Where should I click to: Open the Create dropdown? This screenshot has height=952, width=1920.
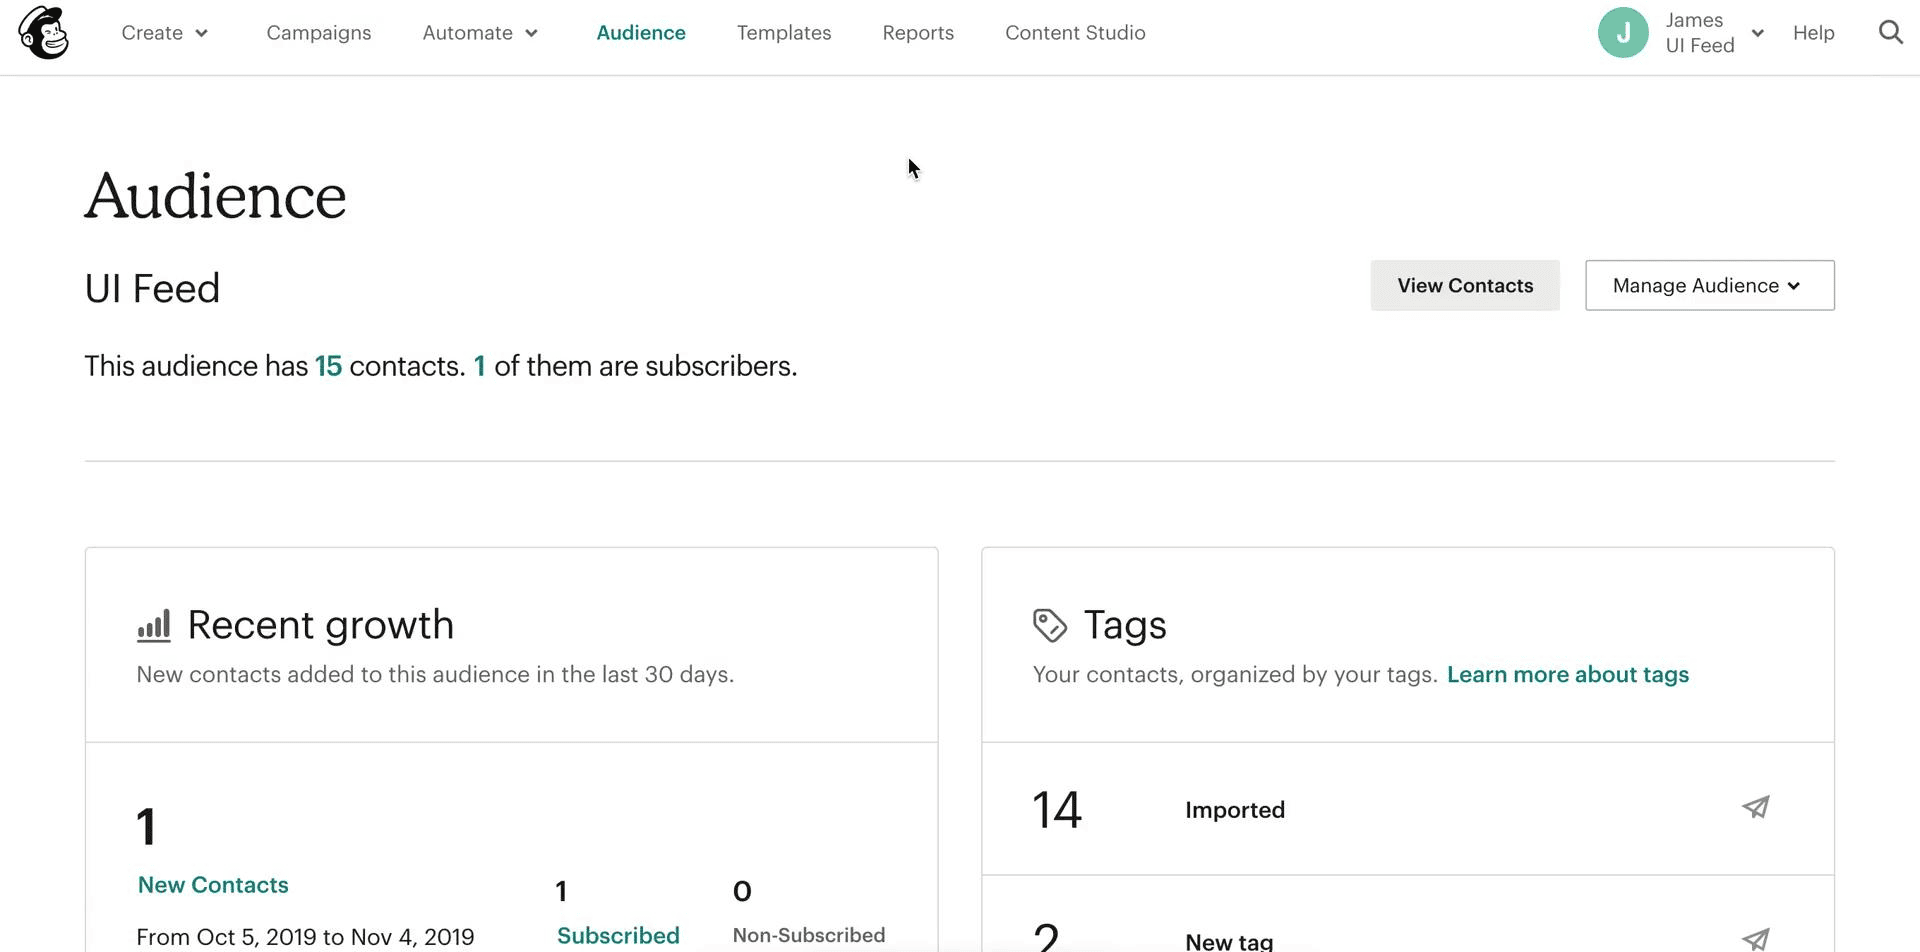(165, 33)
